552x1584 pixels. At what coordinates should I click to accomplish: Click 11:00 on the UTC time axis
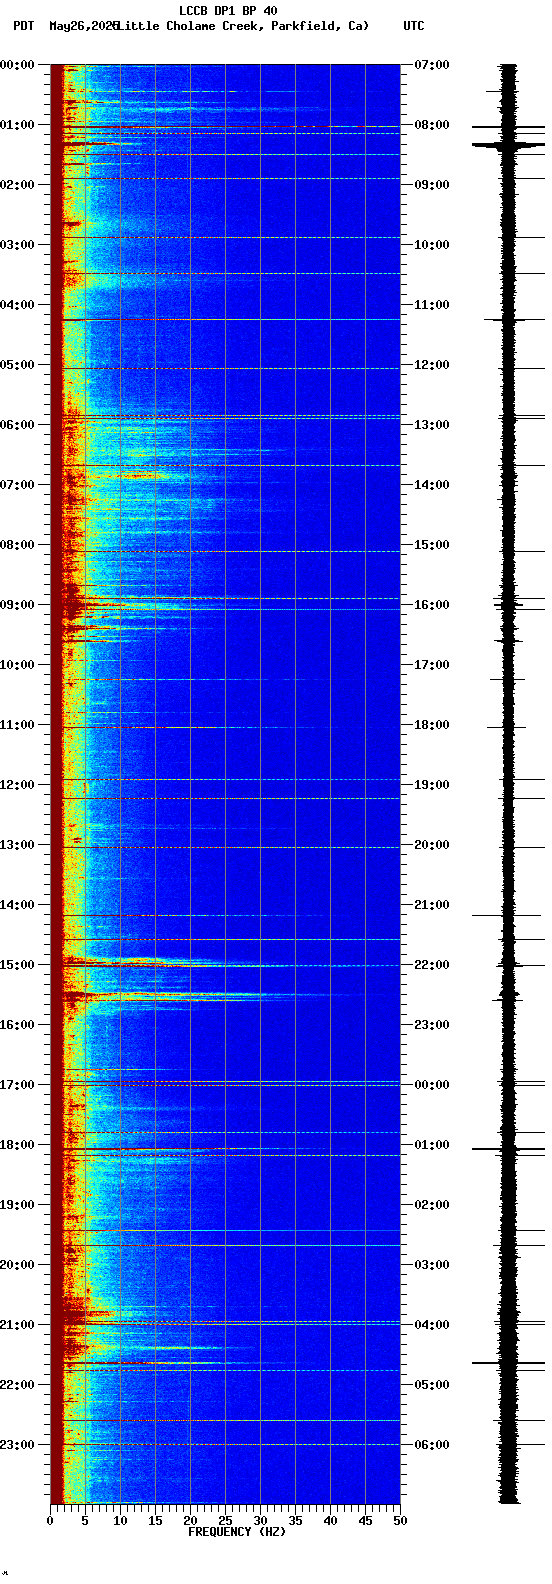[432, 305]
